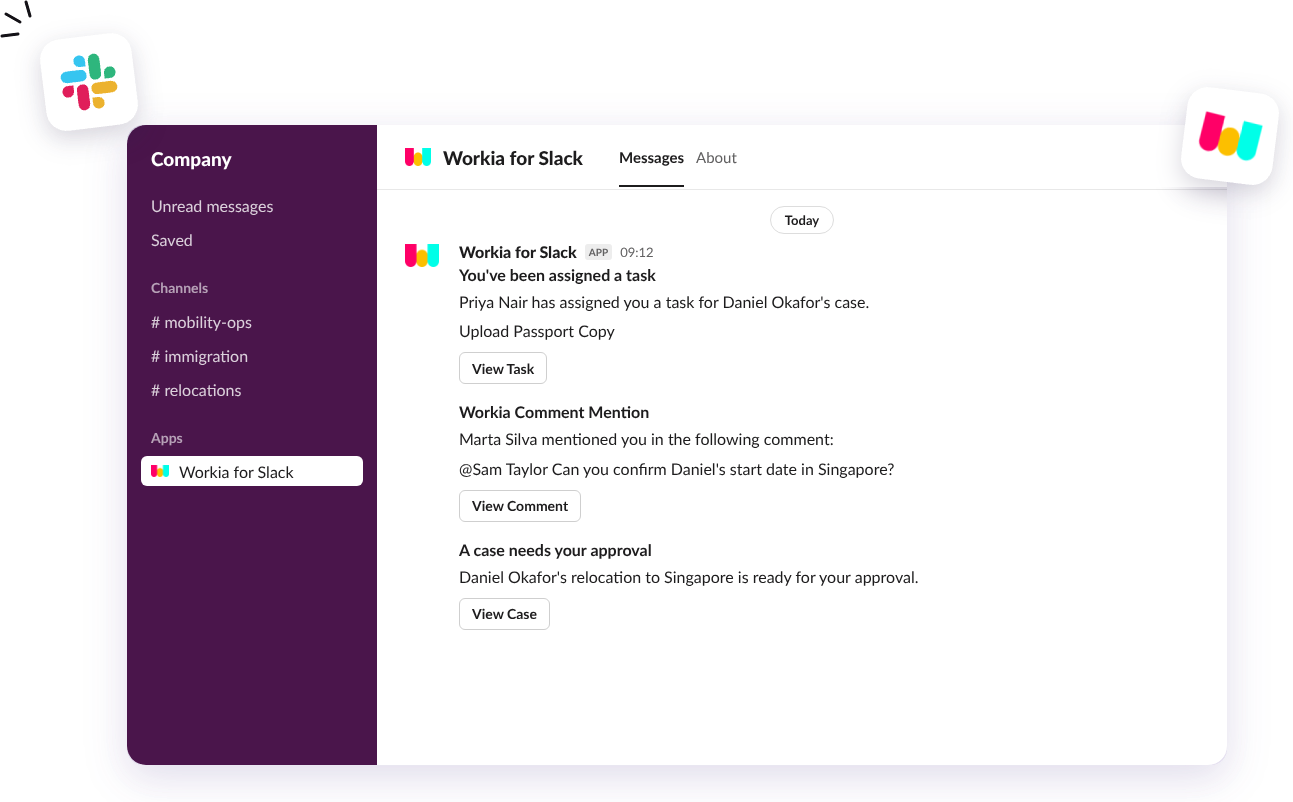Click the APP badge next to sender

click(598, 252)
